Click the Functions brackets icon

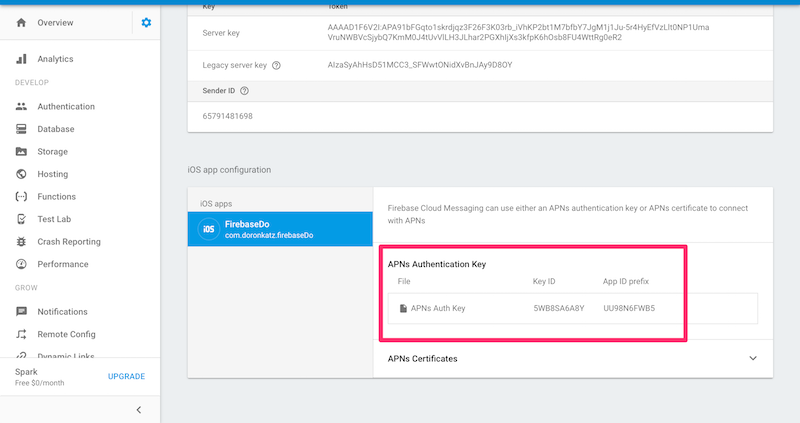[21, 196]
